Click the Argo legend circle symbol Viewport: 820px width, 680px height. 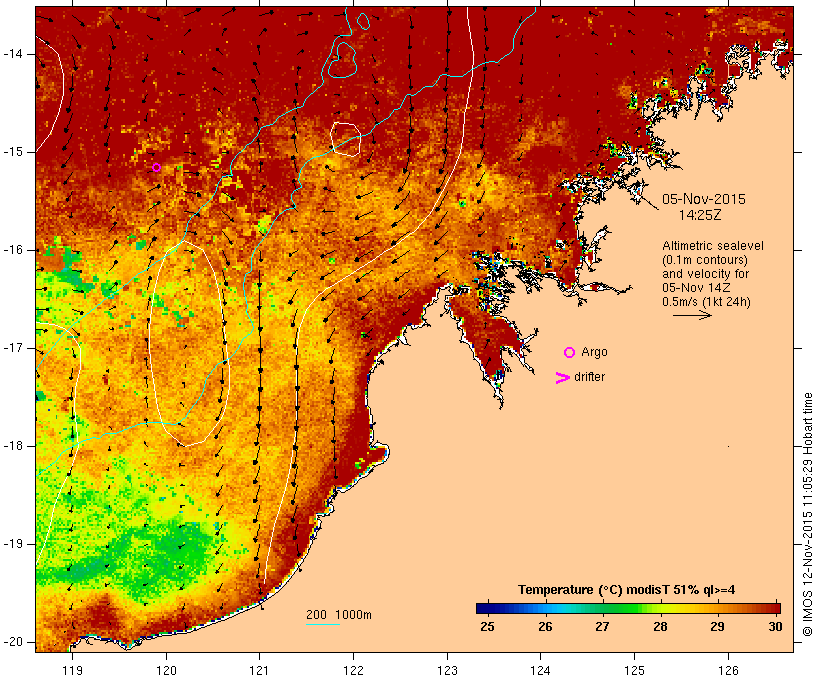pyautogui.click(x=570, y=352)
